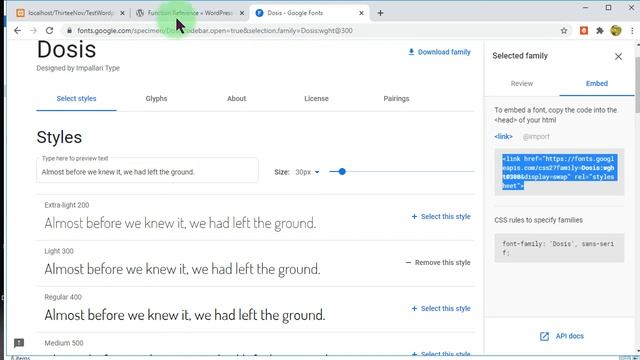Click the 'Designed by Impallari Type' text
Viewport: 640px width, 360px height.
(x=78, y=68)
